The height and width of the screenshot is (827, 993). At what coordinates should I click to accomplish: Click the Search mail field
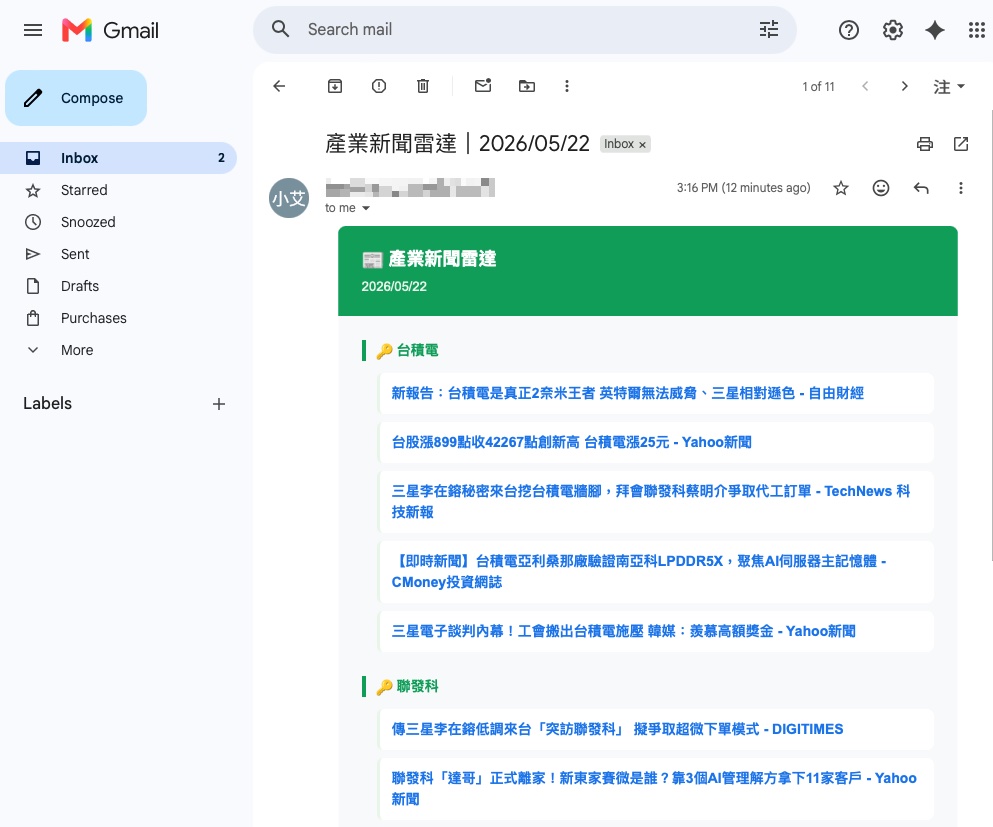pos(526,29)
